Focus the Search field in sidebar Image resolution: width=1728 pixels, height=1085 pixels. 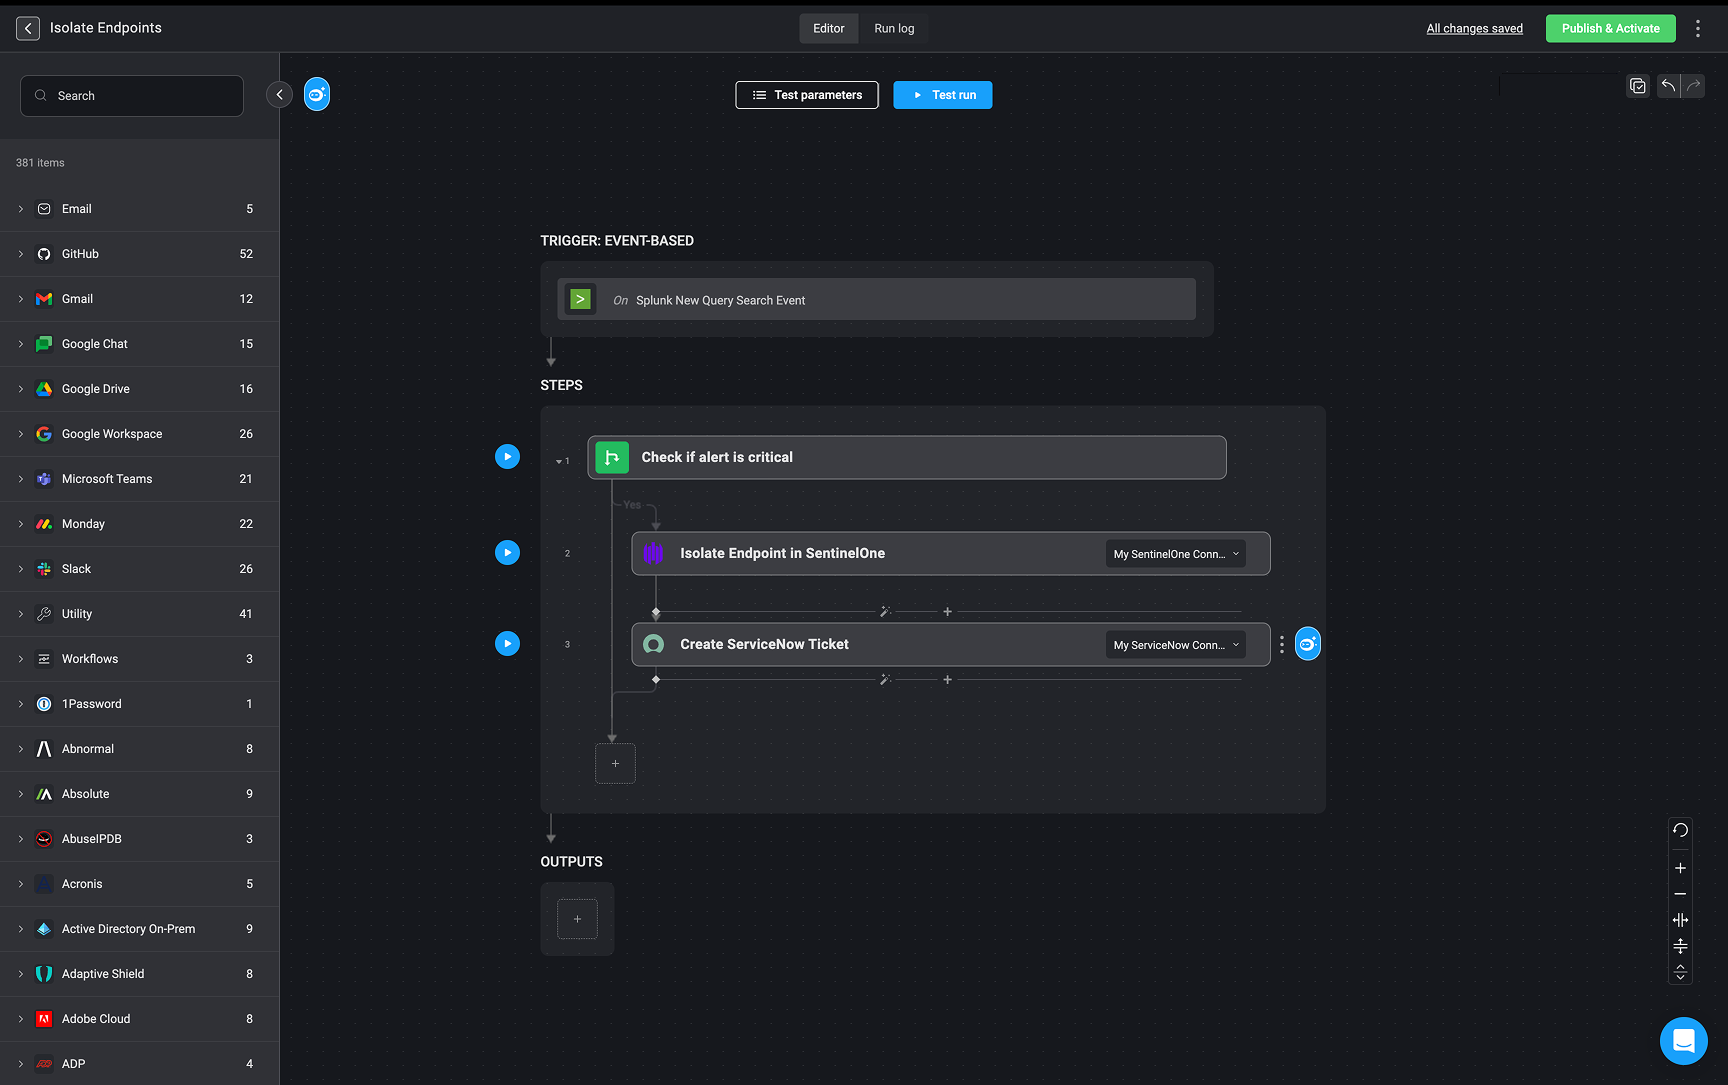132,96
